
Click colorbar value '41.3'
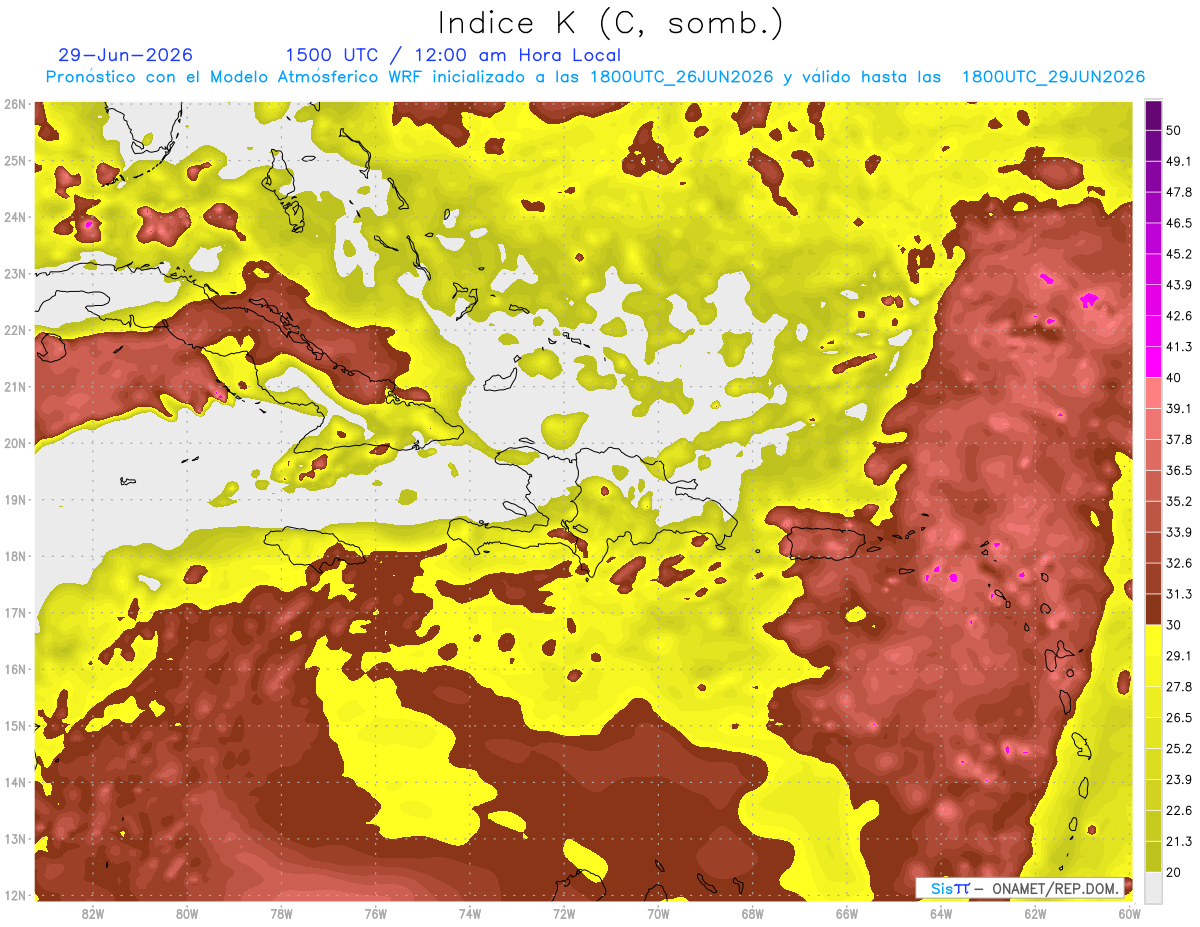(x=1178, y=347)
